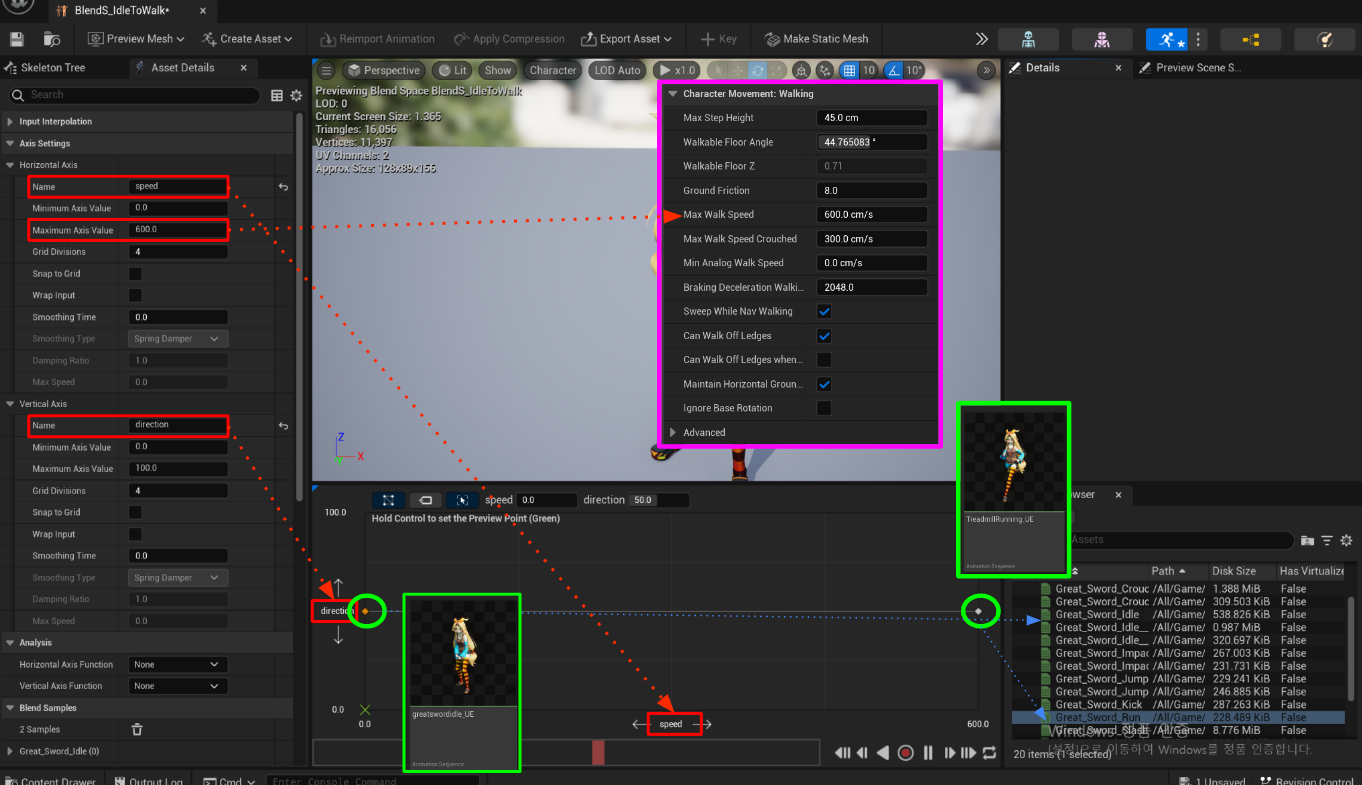Delete blend samples with trash icon

[x=137, y=730]
